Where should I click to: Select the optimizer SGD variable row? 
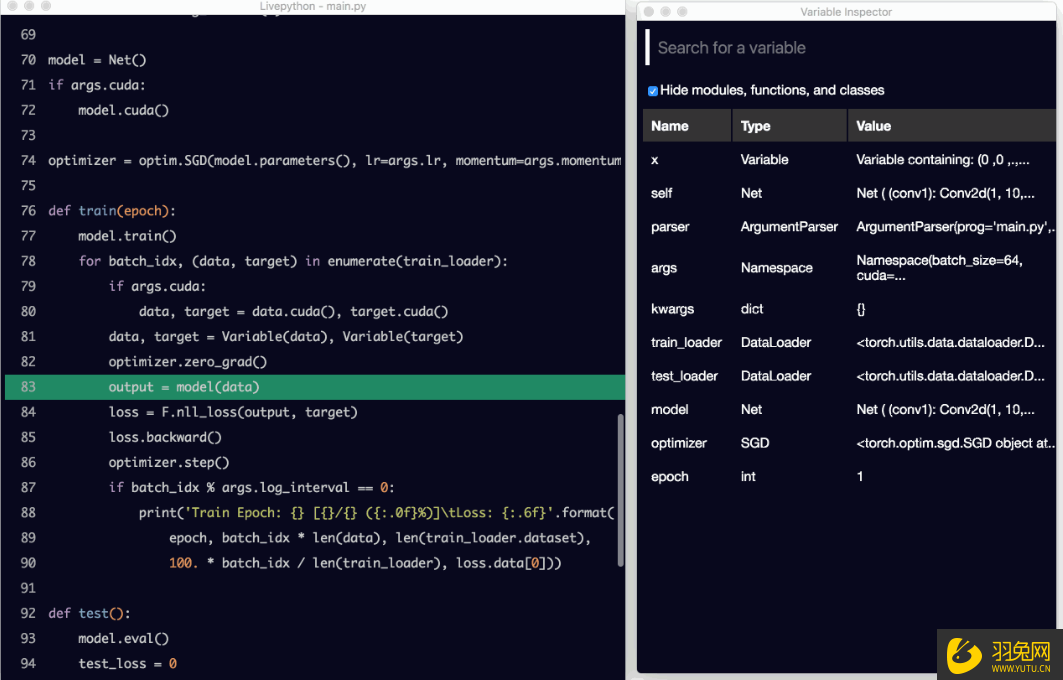tap(679, 443)
